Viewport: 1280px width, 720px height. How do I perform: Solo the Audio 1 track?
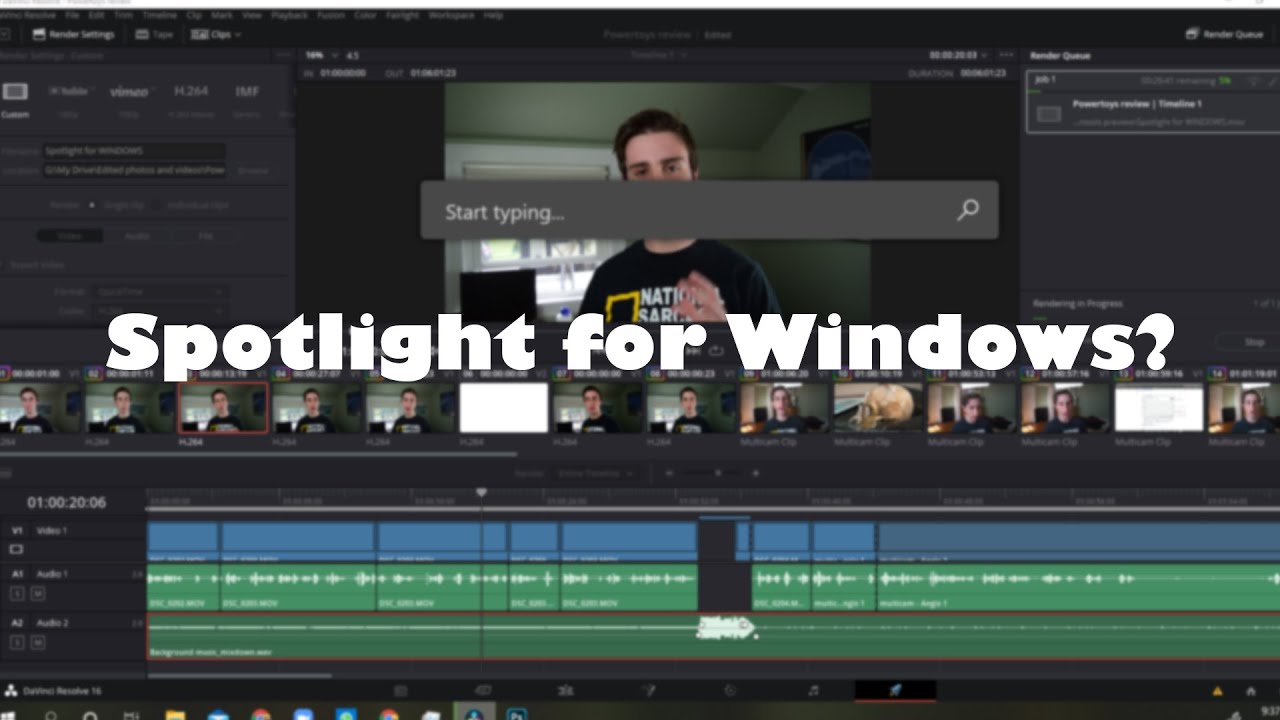pyautogui.click(x=16, y=593)
